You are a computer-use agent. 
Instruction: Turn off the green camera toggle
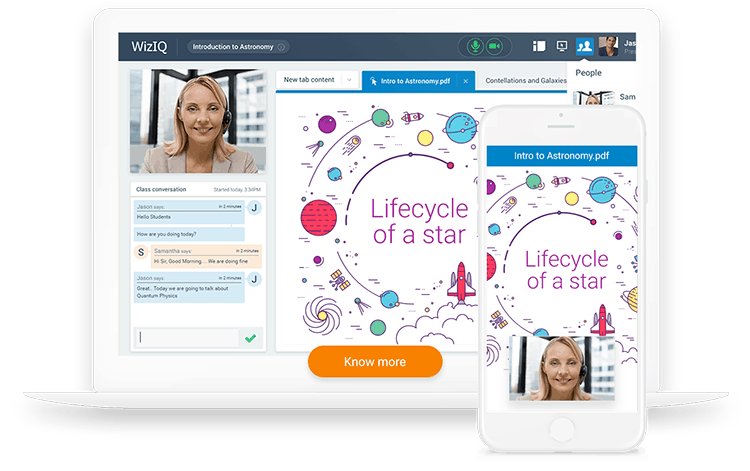click(x=495, y=46)
